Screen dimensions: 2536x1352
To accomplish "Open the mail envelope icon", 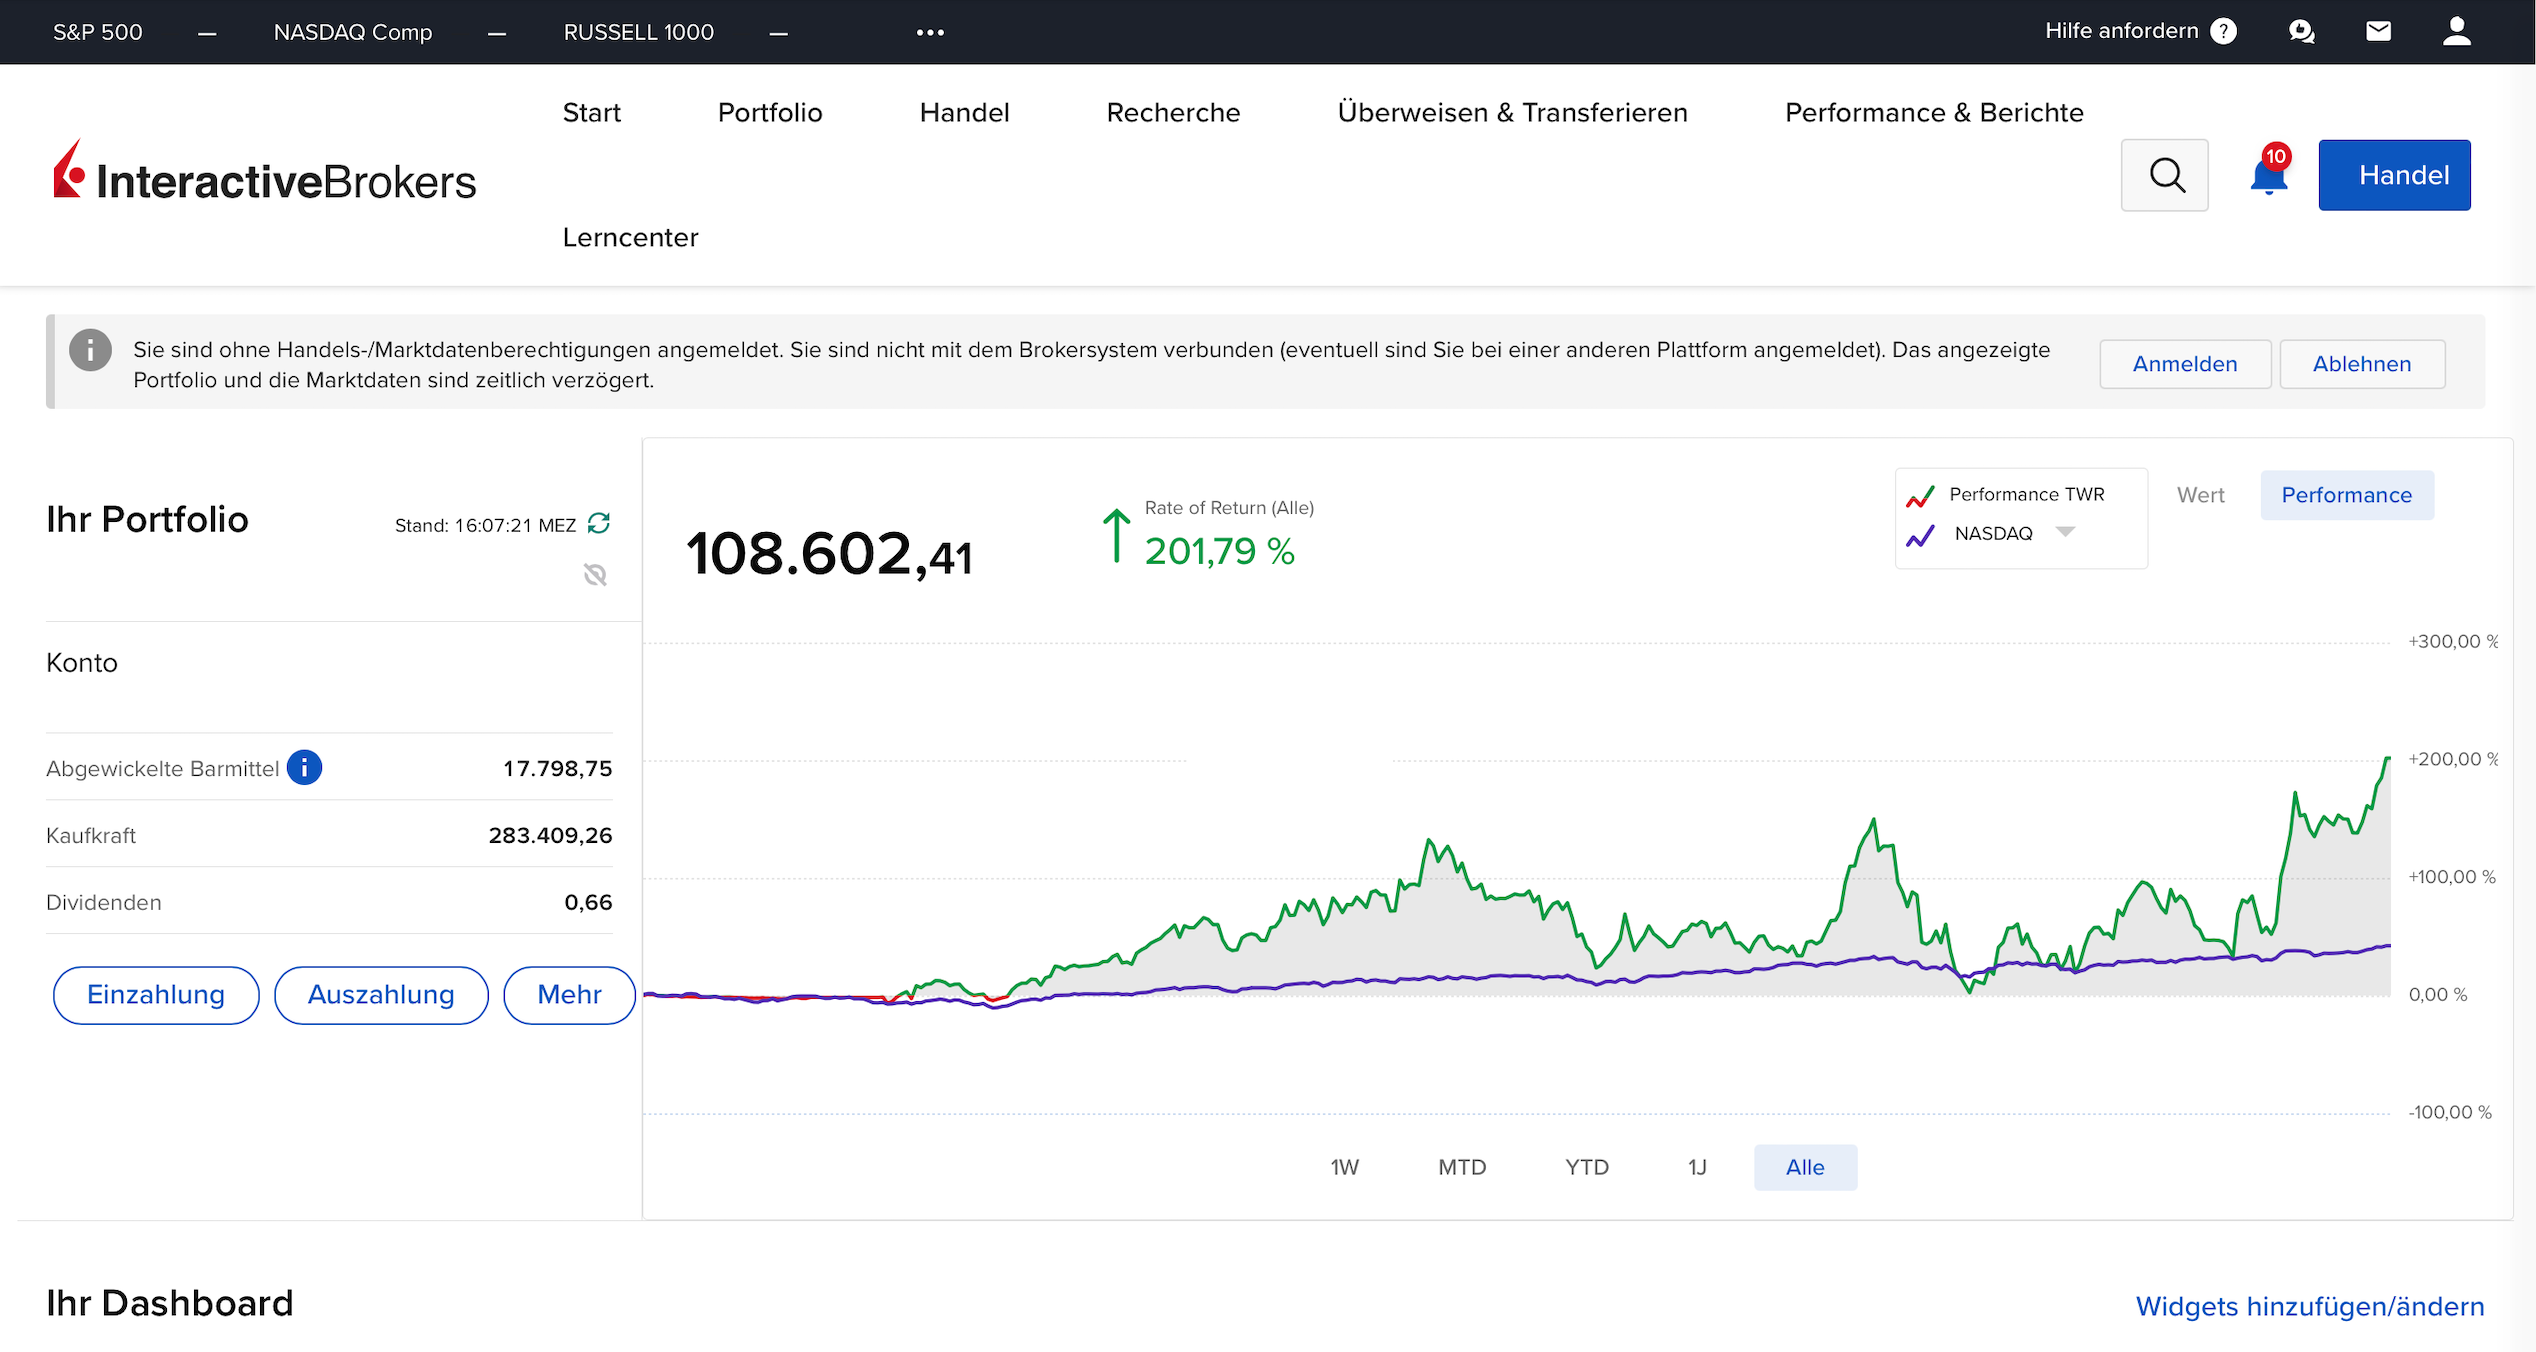I will coord(2378,31).
